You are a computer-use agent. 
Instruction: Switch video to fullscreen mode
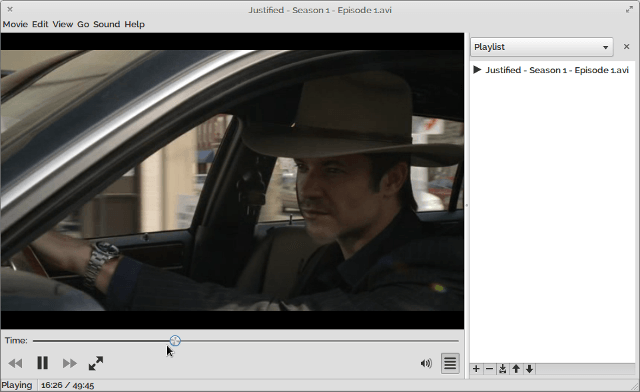coord(96,363)
